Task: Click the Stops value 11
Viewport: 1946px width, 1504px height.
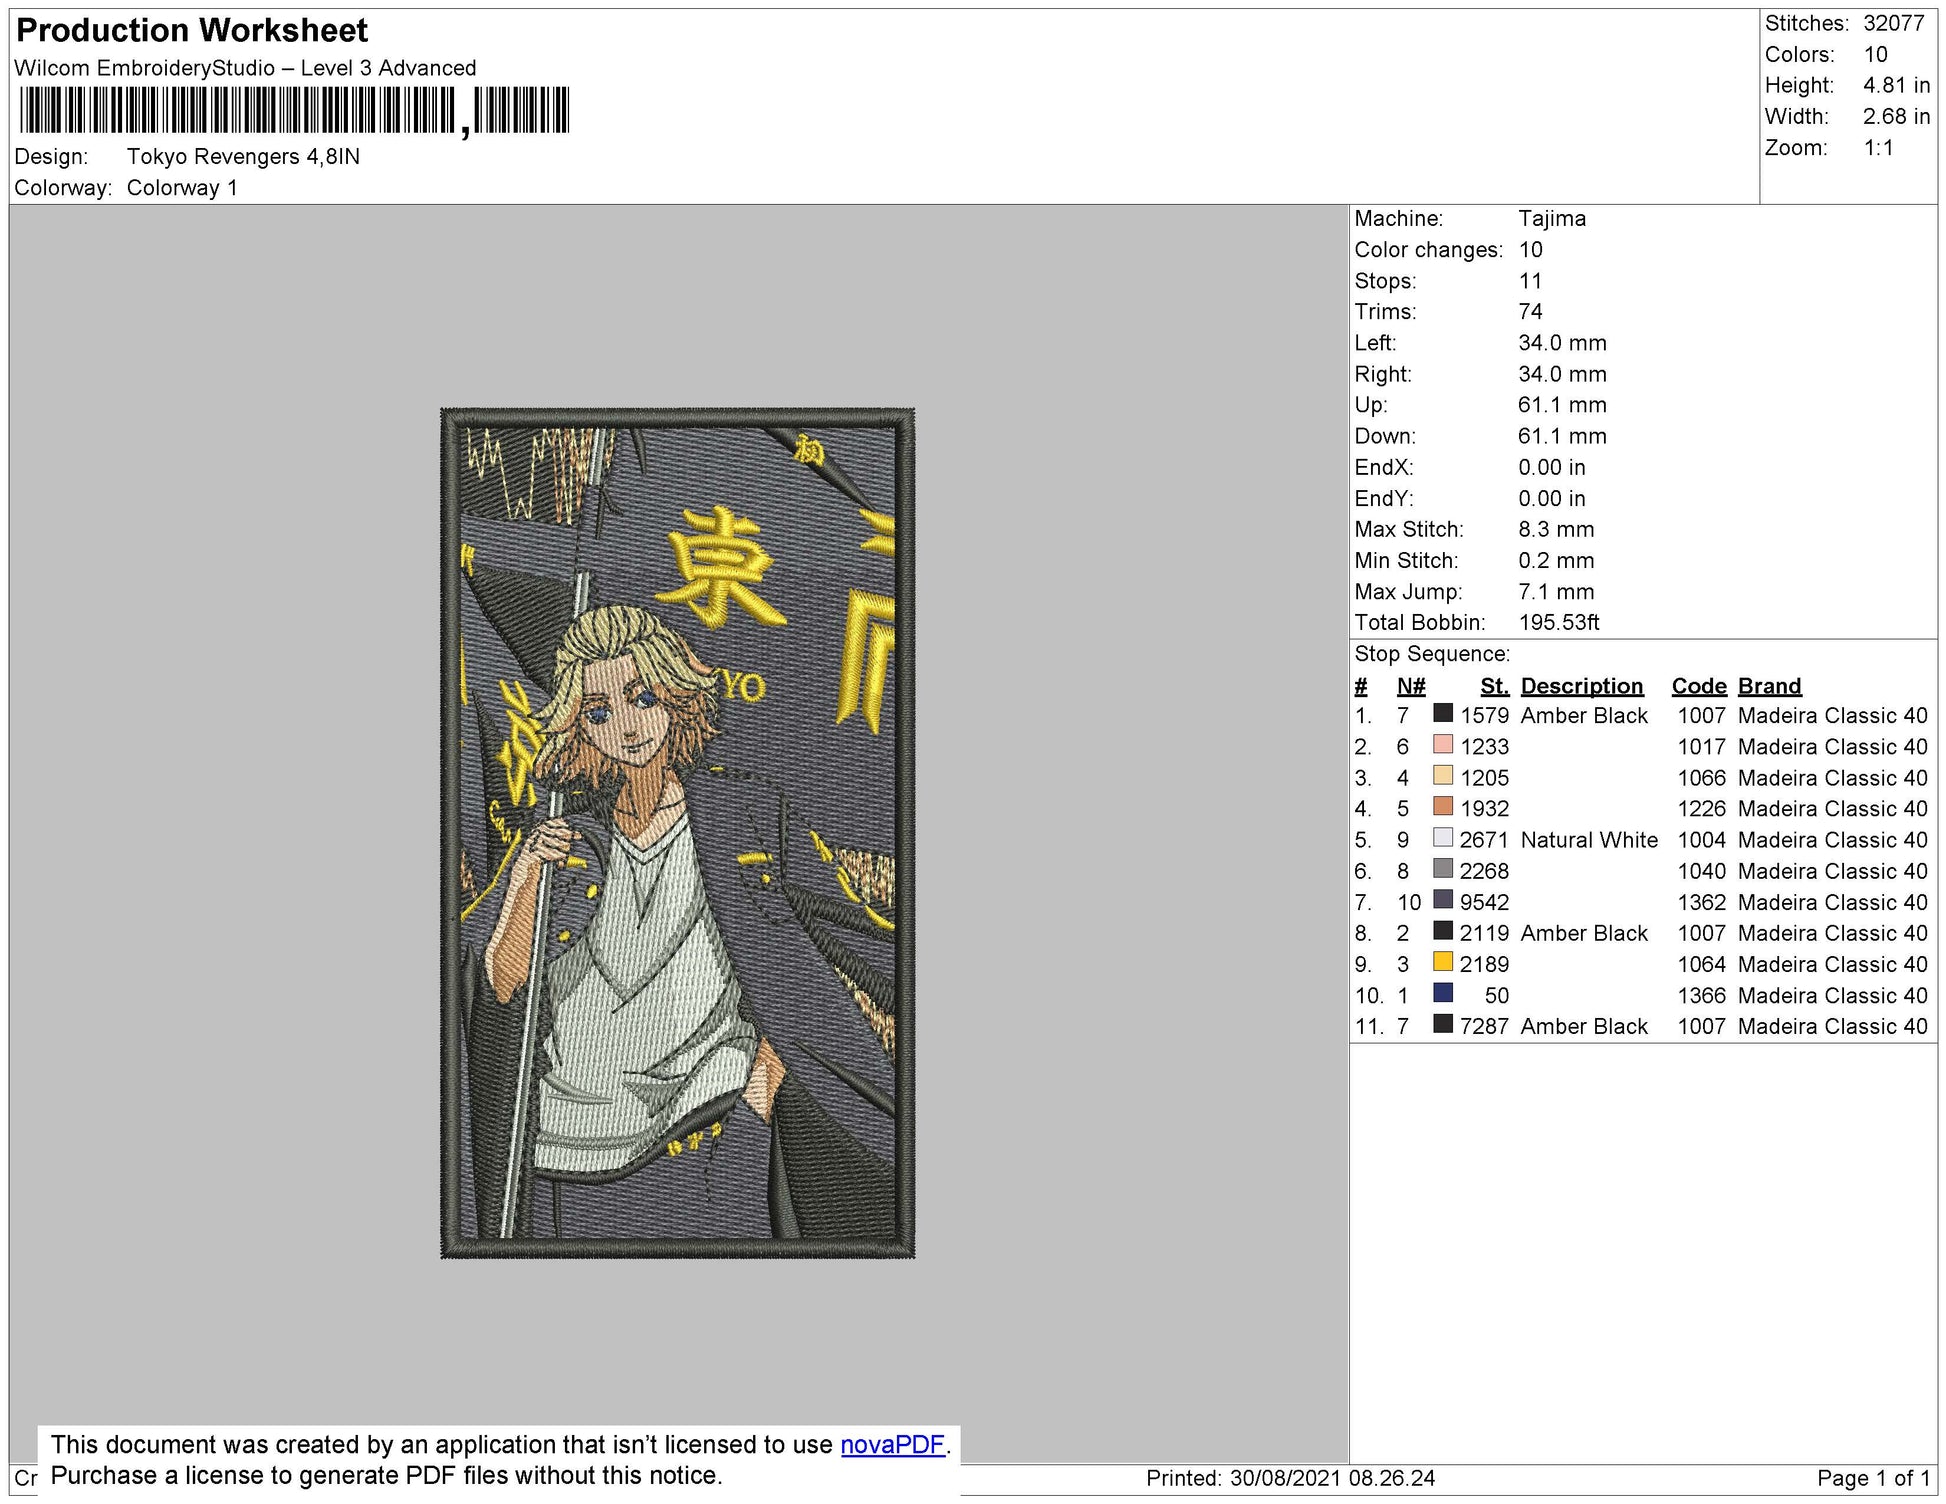Action: [x=1530, y=280]
